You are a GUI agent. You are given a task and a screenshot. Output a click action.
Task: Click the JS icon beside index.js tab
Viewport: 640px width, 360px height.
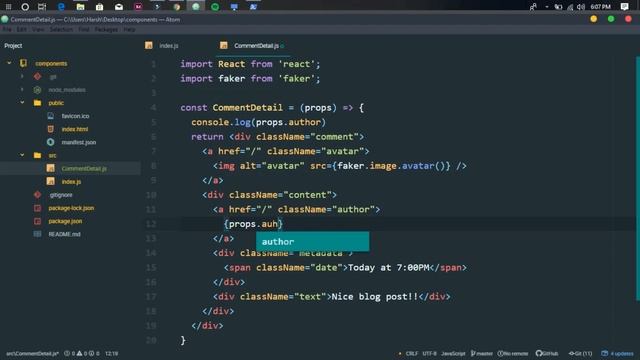click(149, 45)
